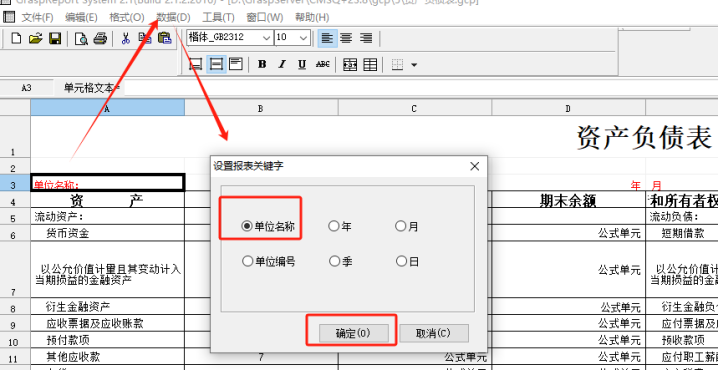Choose the 单位编号 radio option
Screen dimensions: 719x371
[268, 261]
